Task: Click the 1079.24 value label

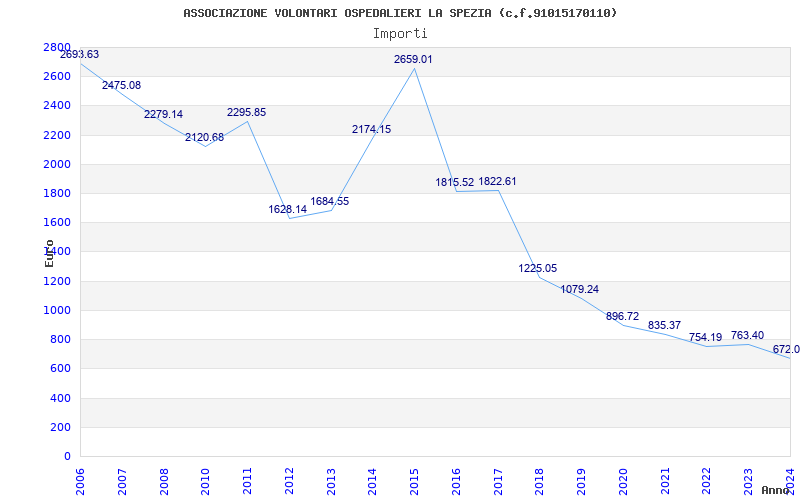Action: tap(580, 290)
